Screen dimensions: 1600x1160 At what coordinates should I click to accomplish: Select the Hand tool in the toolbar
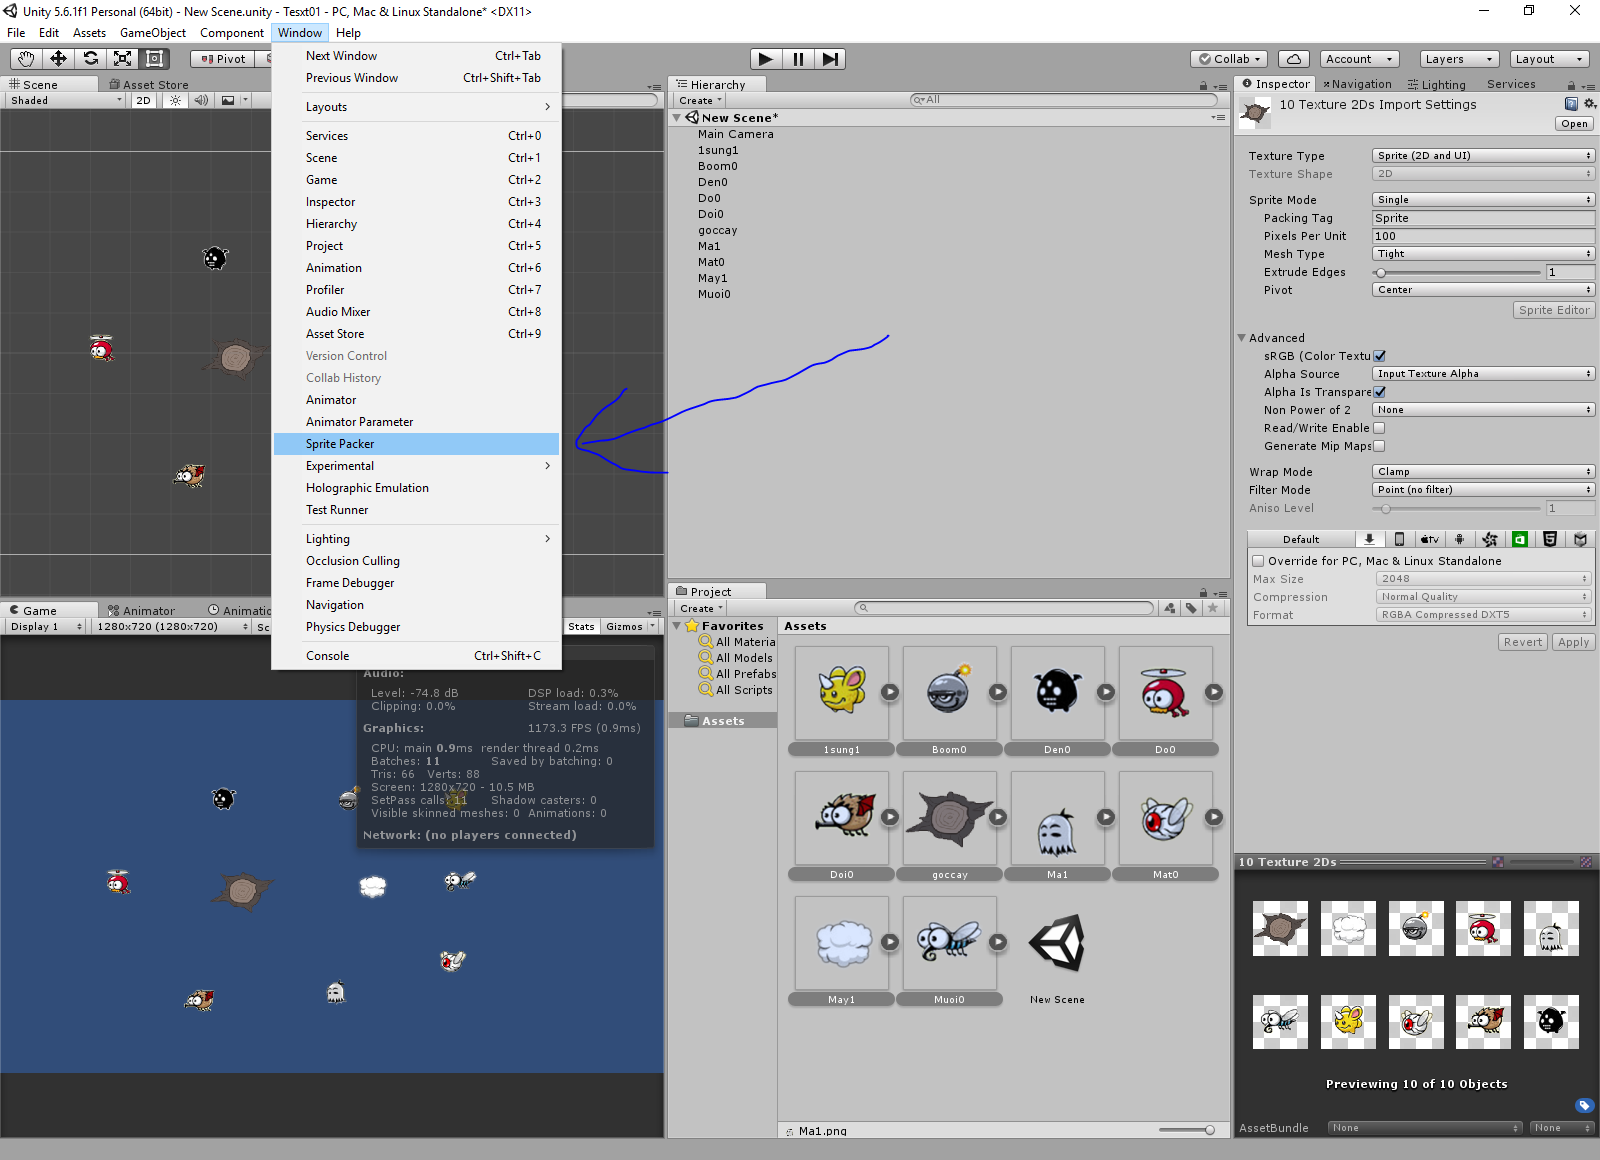(x=26, y=58)
